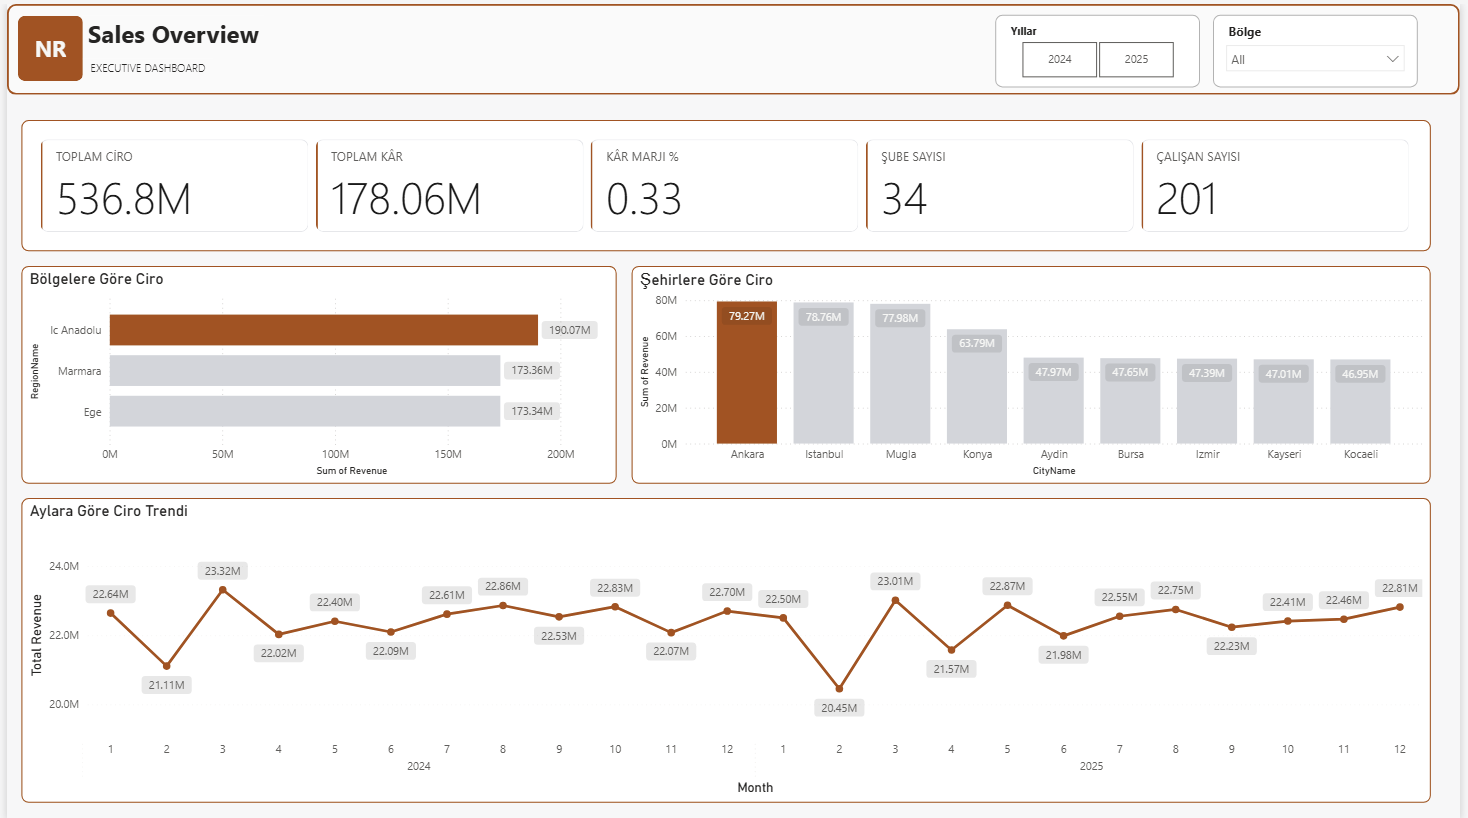
Task: Click the Sales Overview heading
Action: click(173, 35)
